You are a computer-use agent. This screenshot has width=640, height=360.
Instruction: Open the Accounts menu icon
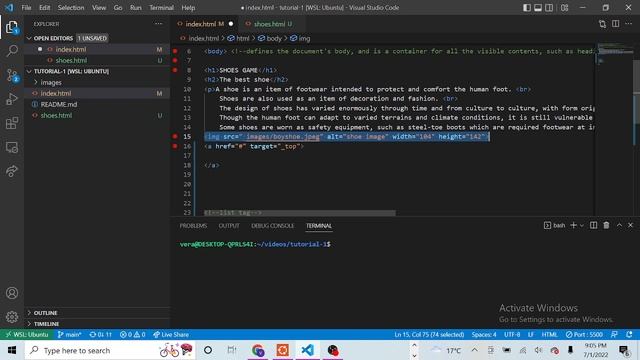click(x=12, y=293)
